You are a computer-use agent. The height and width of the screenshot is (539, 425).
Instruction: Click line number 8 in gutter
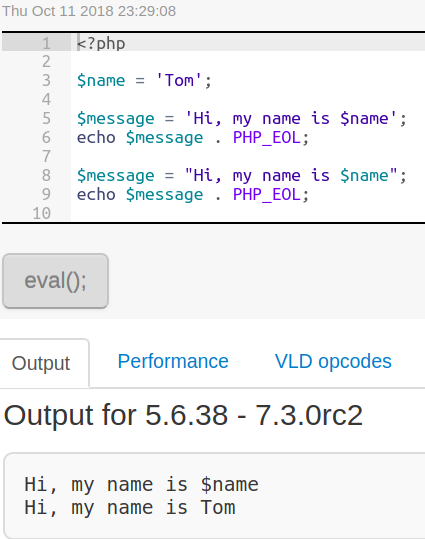click(x=46, y=175)
